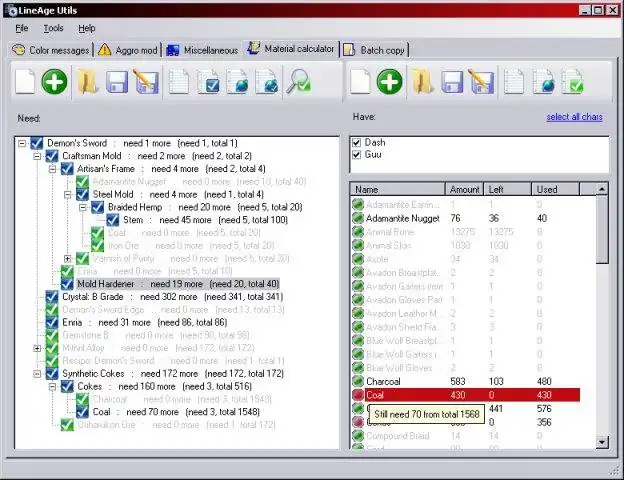Collapse the Braided Hemp node
This screenshot has height=480, width=624.
(x=83, y=207)
